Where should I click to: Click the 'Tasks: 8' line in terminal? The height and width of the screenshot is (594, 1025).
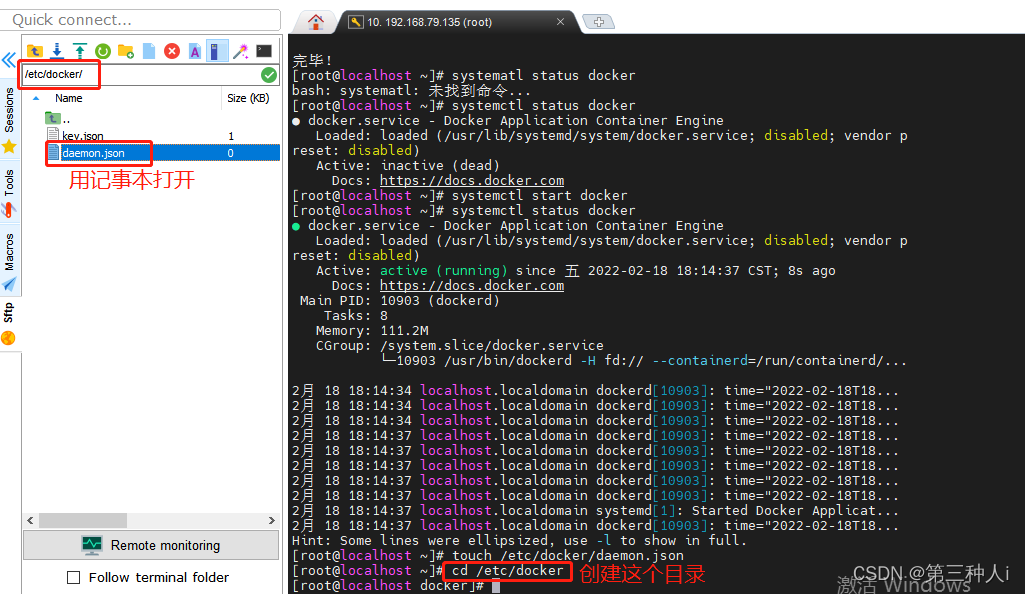tap(356, 316)
